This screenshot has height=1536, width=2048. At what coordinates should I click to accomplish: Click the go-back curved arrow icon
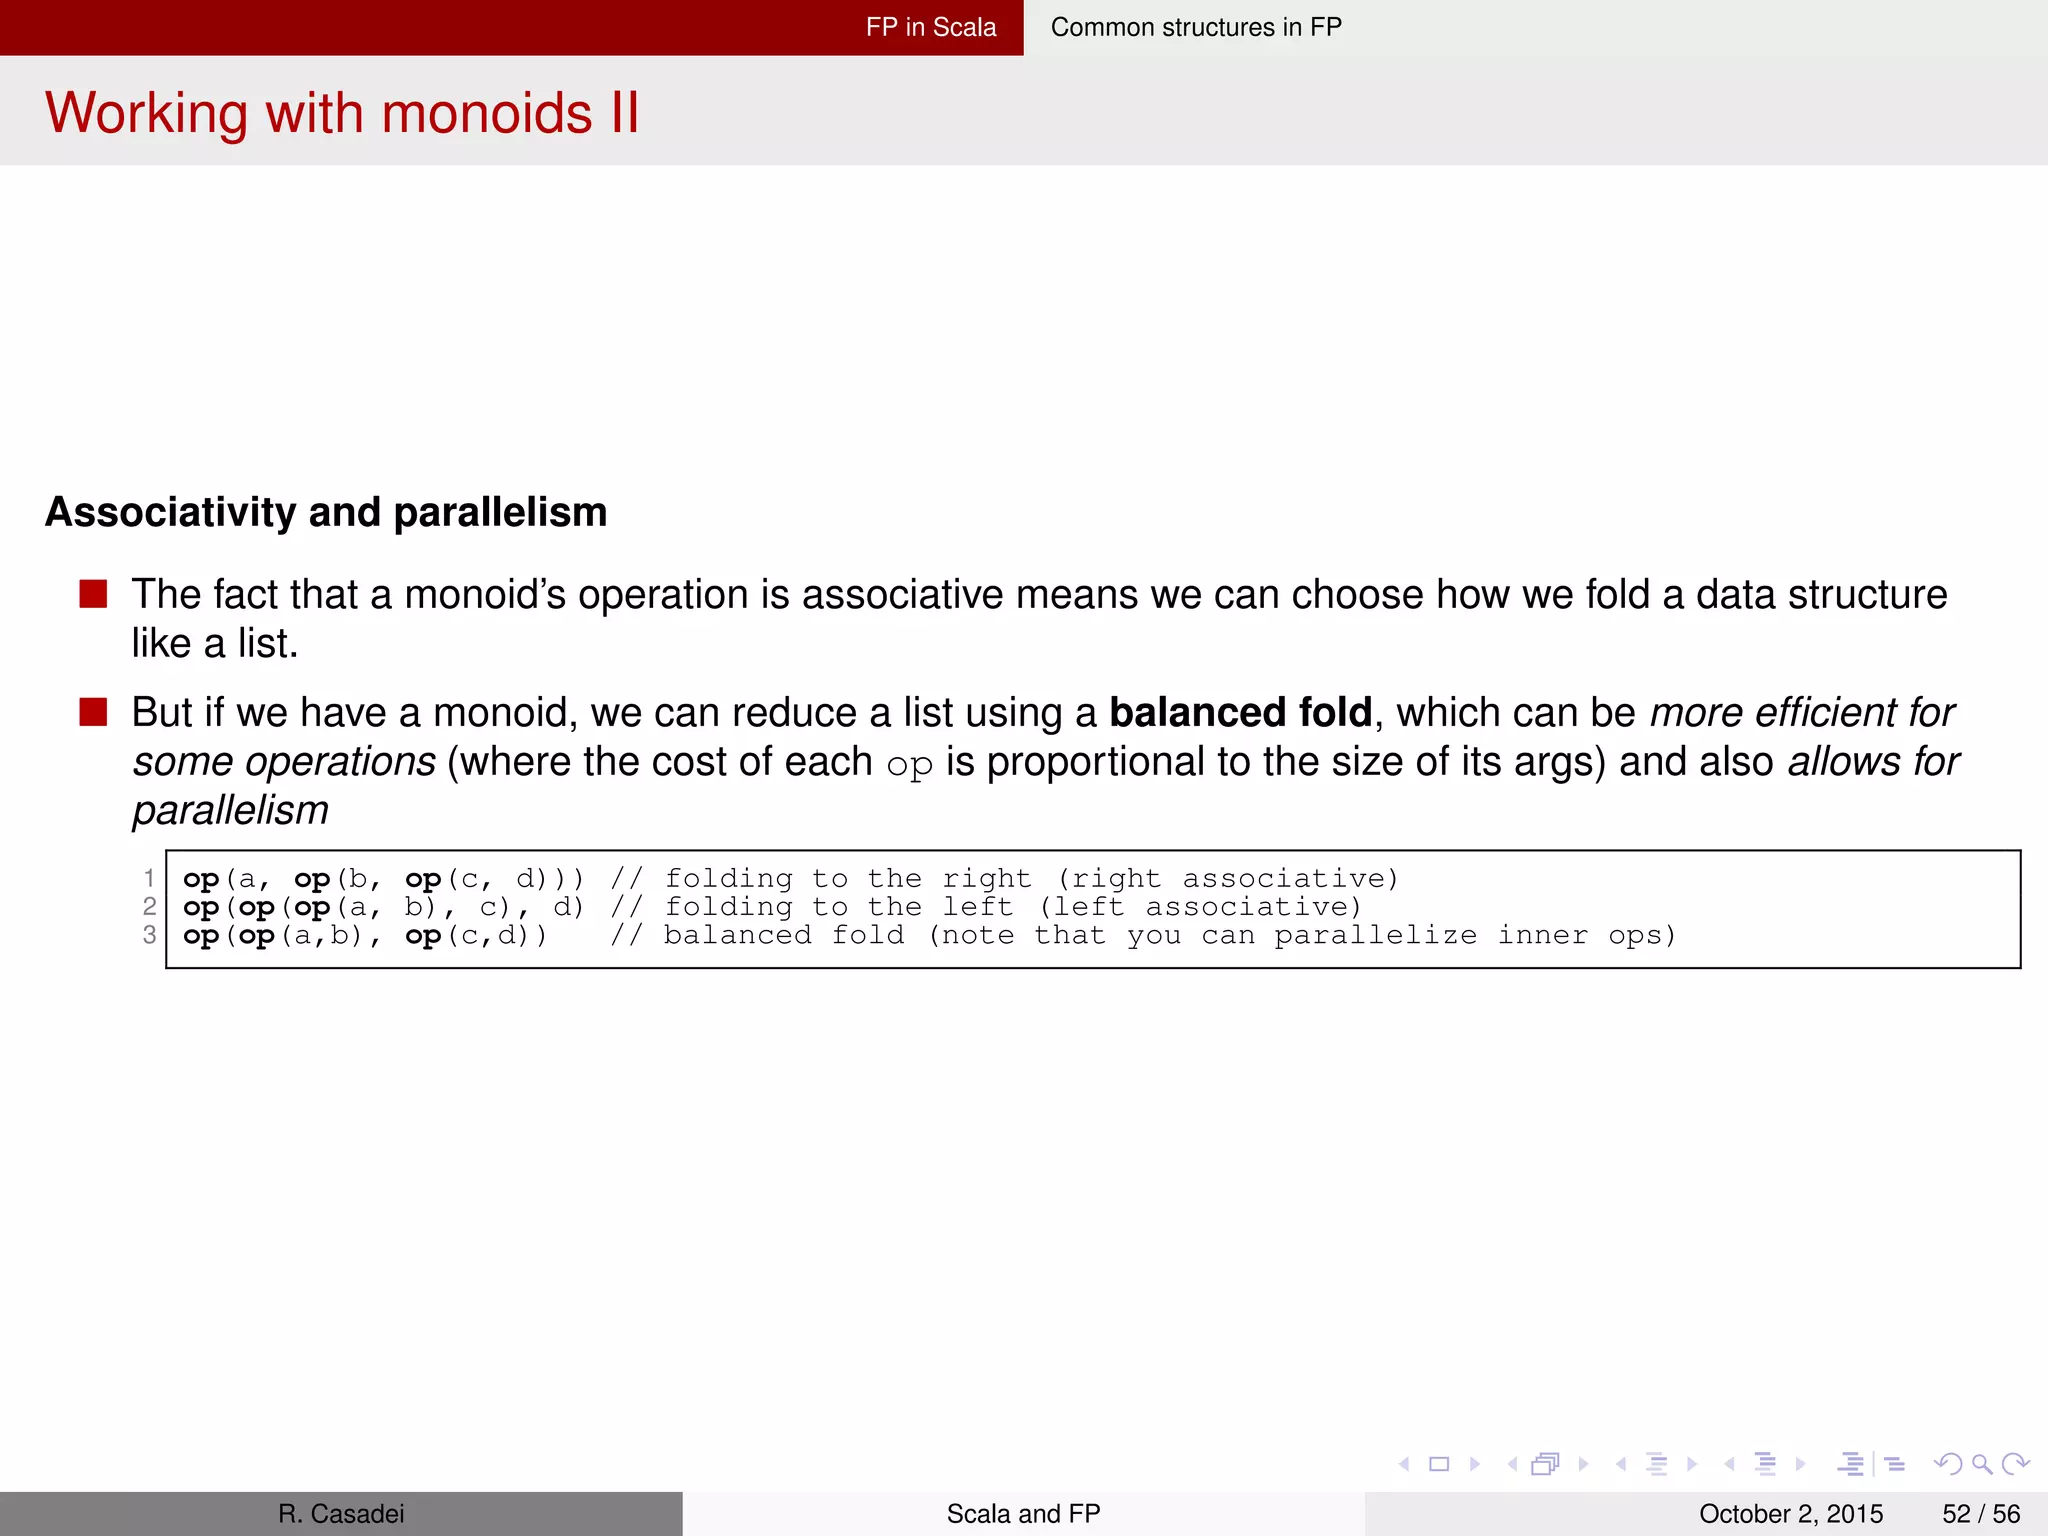(x=1948, y=1464)
